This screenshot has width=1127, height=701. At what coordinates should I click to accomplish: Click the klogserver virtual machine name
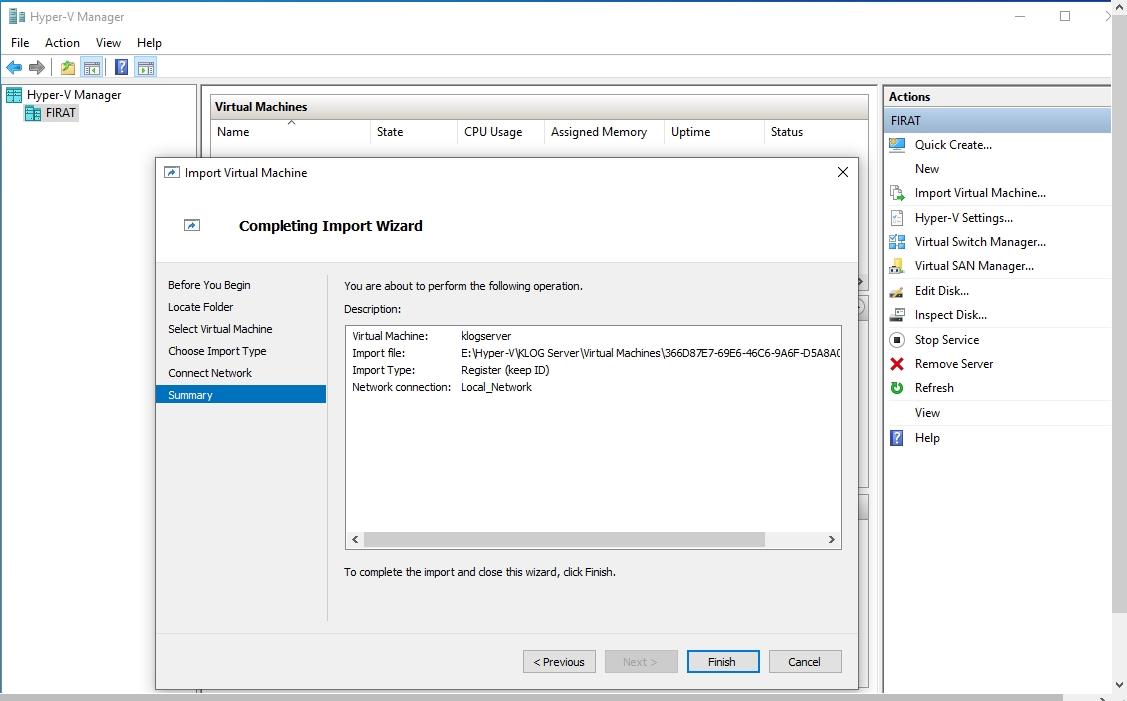486,336
